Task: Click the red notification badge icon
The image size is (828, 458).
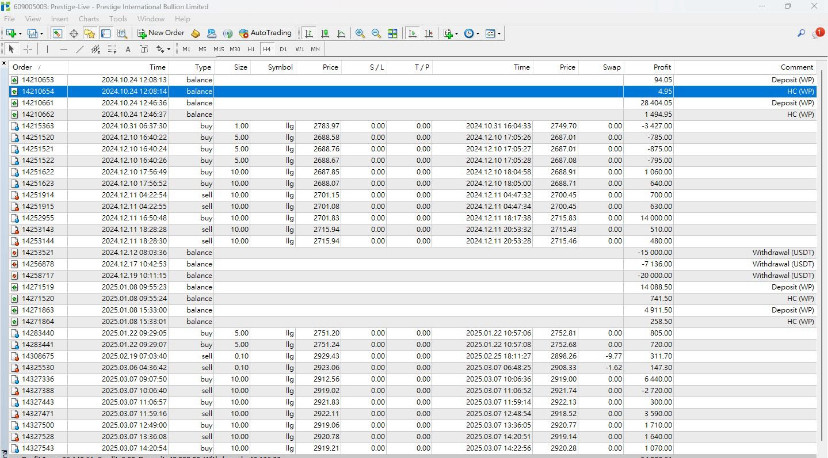Action: click(x=820, y=32)
